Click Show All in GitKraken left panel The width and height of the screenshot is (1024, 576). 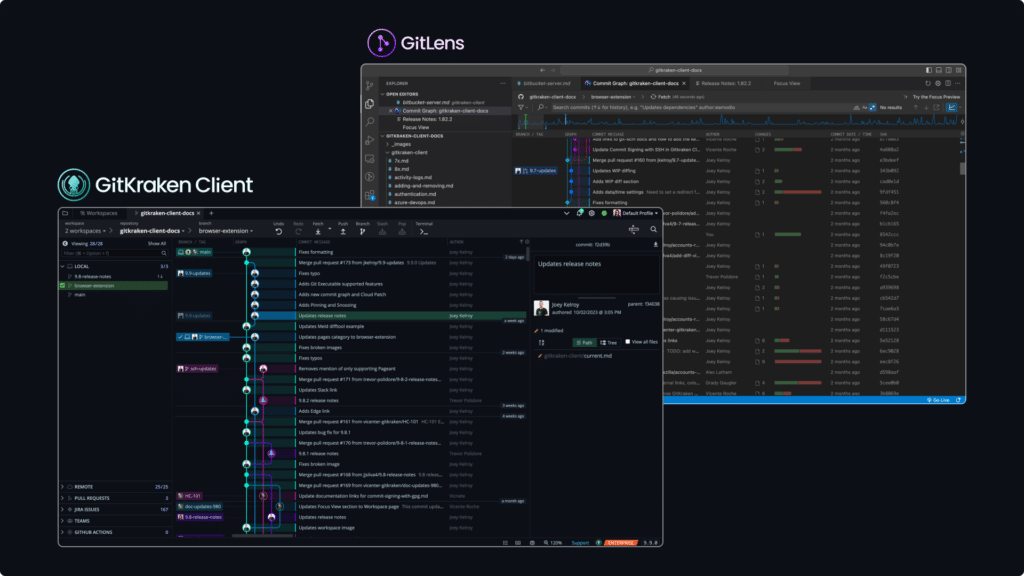[x=157, y=244]
